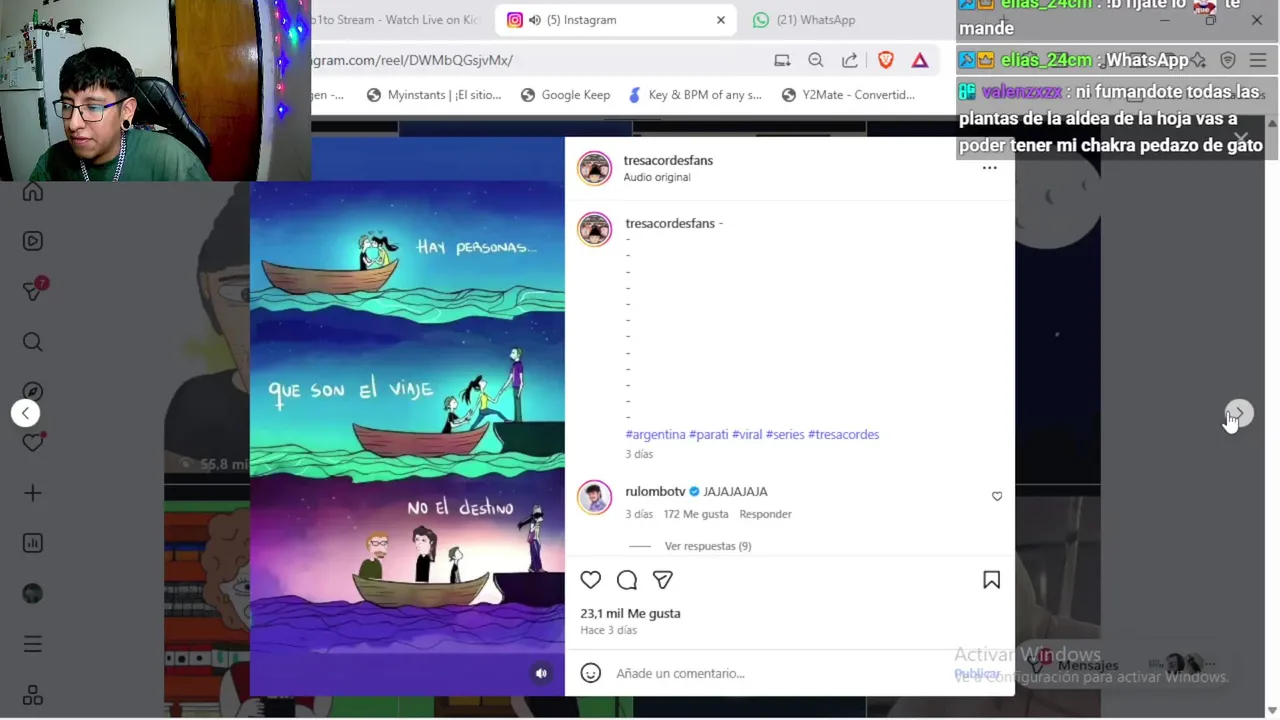Switch to the Kick Stream tab
Image resolution: width=1280 pixels, height=720 pixels.
(396, 20)
